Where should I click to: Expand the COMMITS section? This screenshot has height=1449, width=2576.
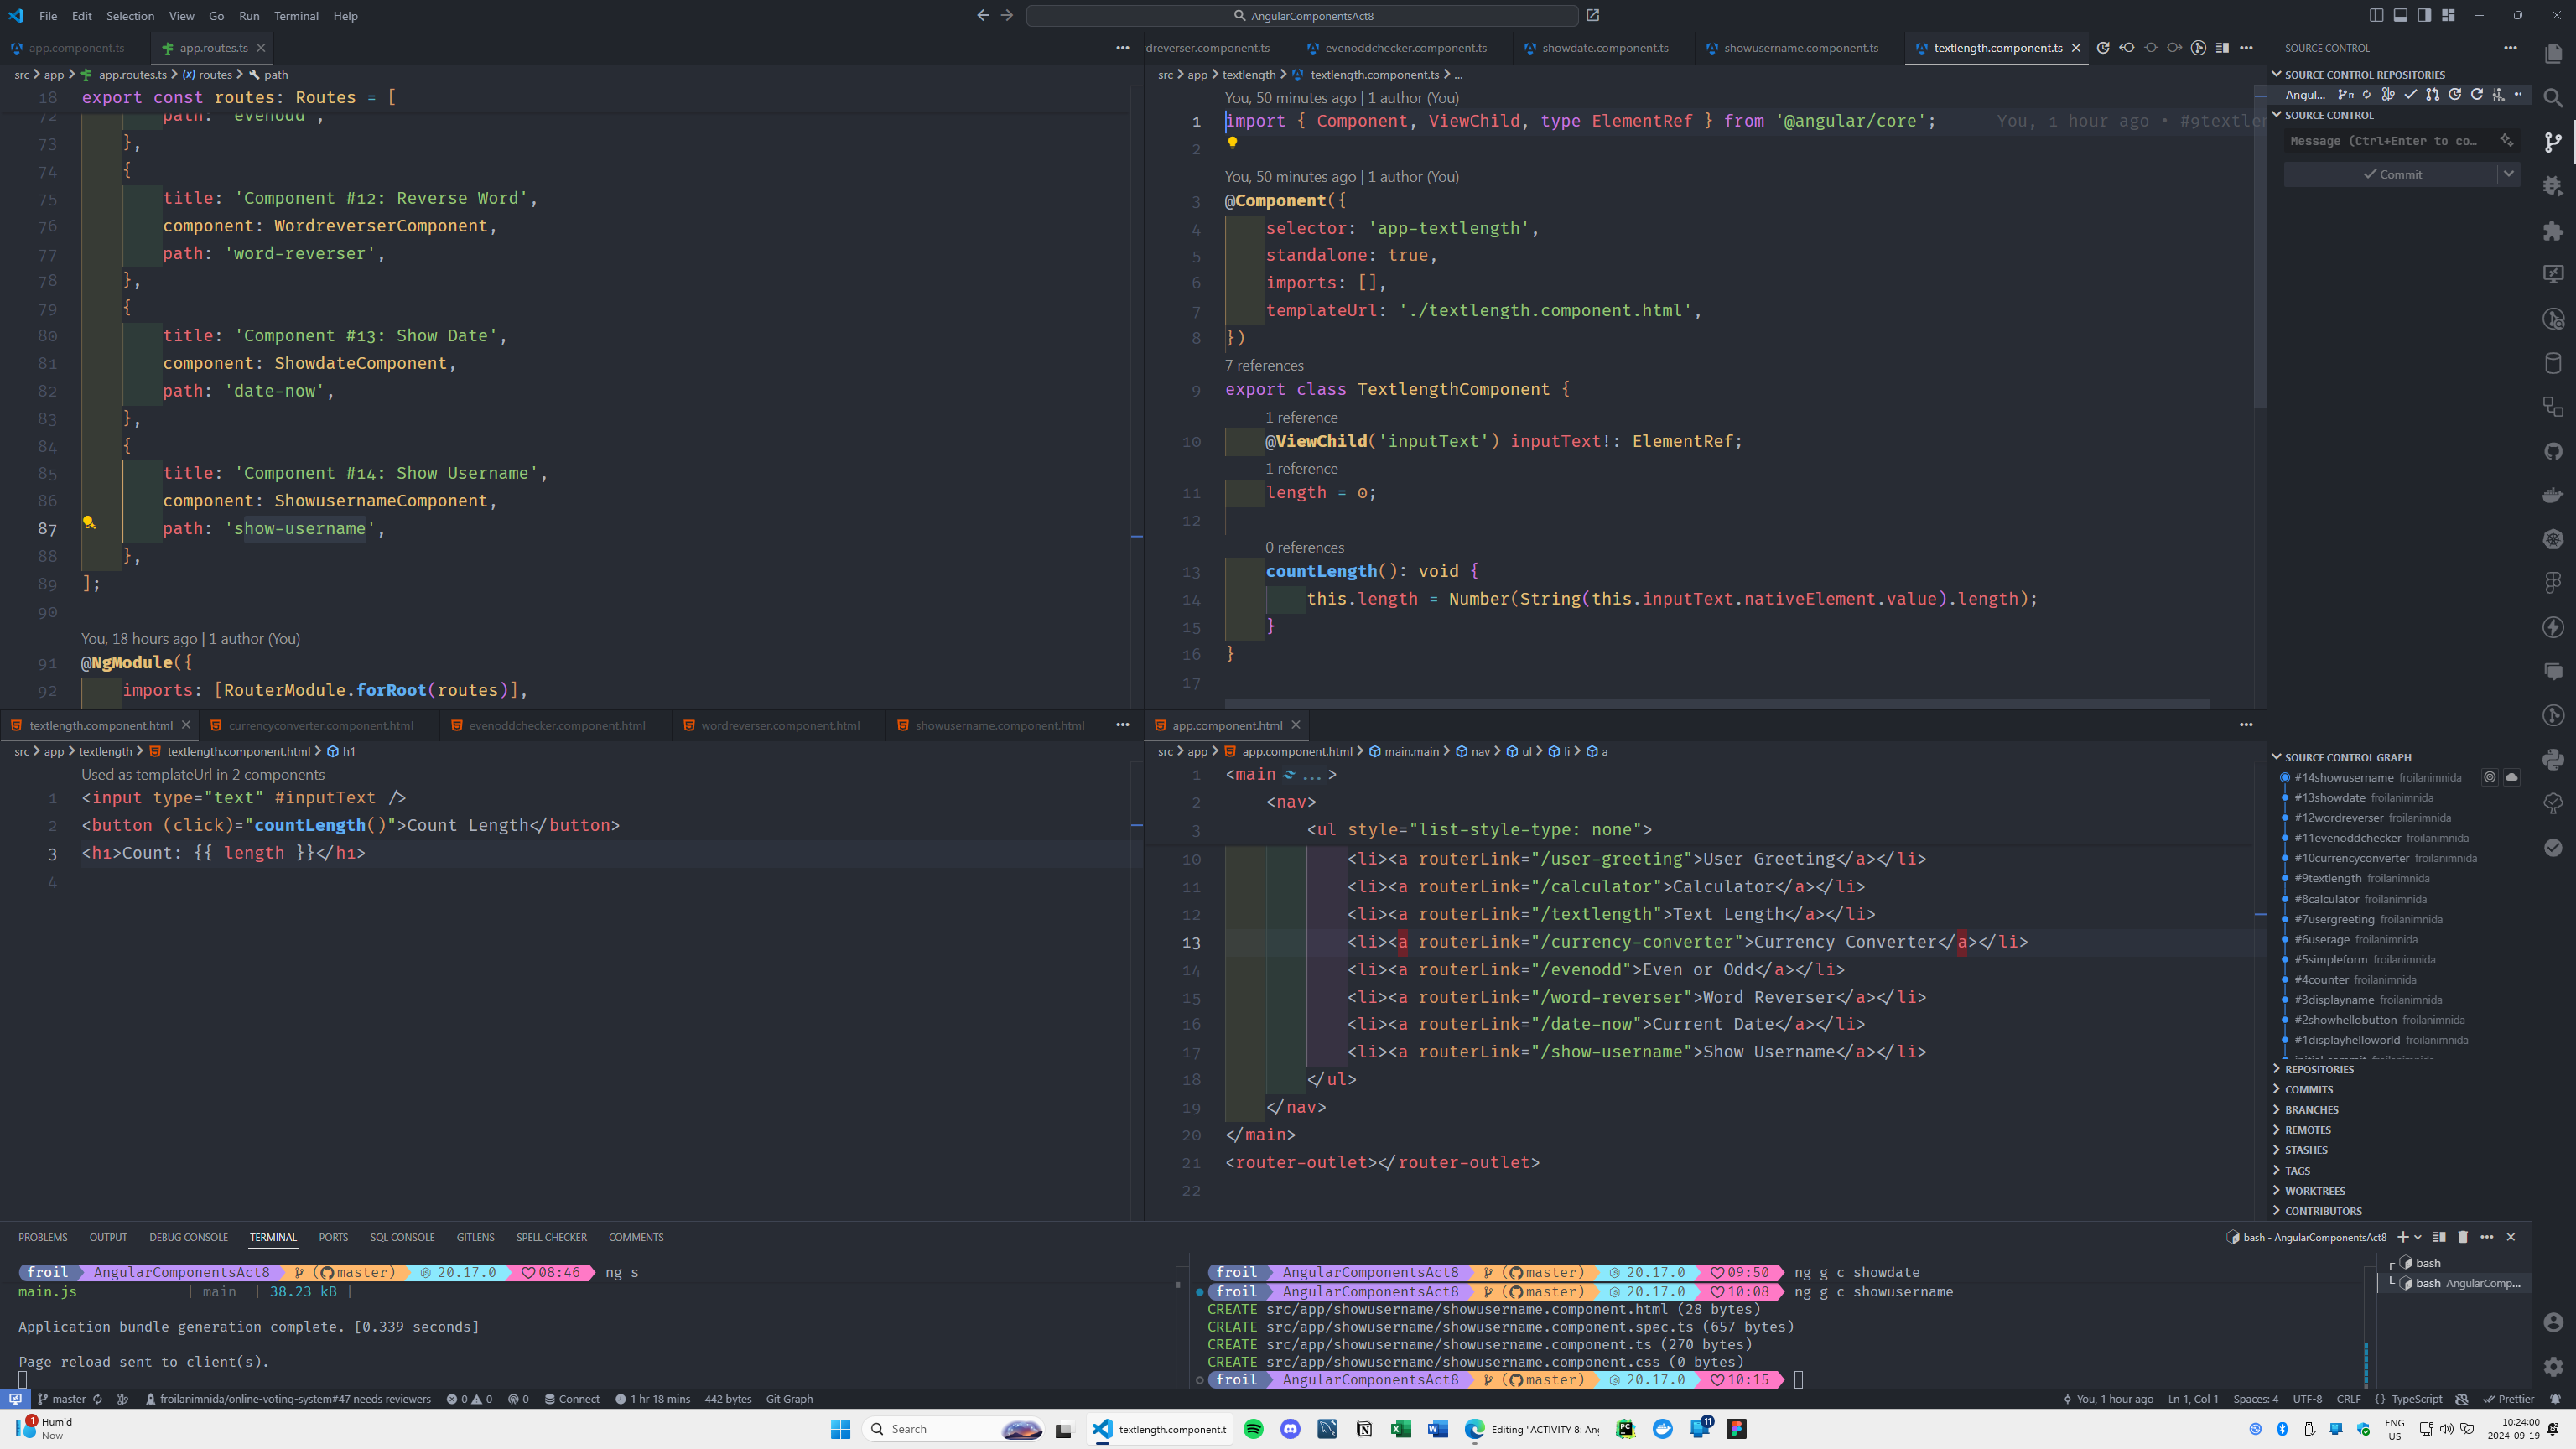click(2308, 1089)
